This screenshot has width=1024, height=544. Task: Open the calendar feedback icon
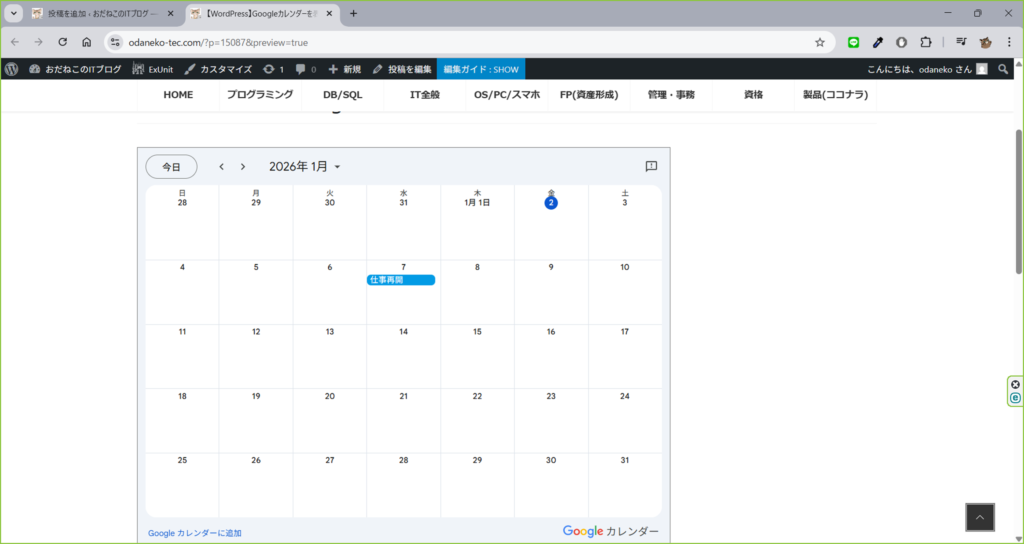coord(651,167)
